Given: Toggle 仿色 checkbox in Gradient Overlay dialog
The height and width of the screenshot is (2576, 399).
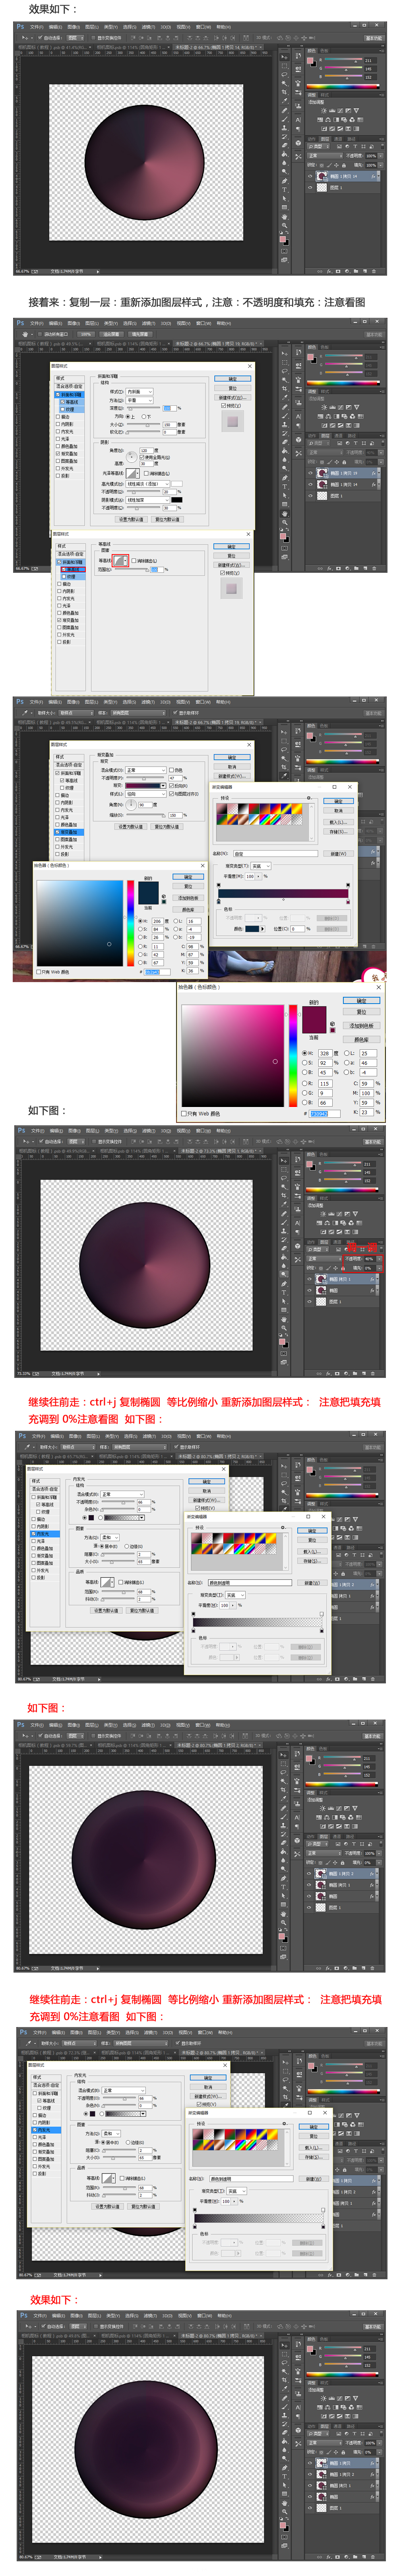Looking at the screenshot, I should click(x=171, y=770).
